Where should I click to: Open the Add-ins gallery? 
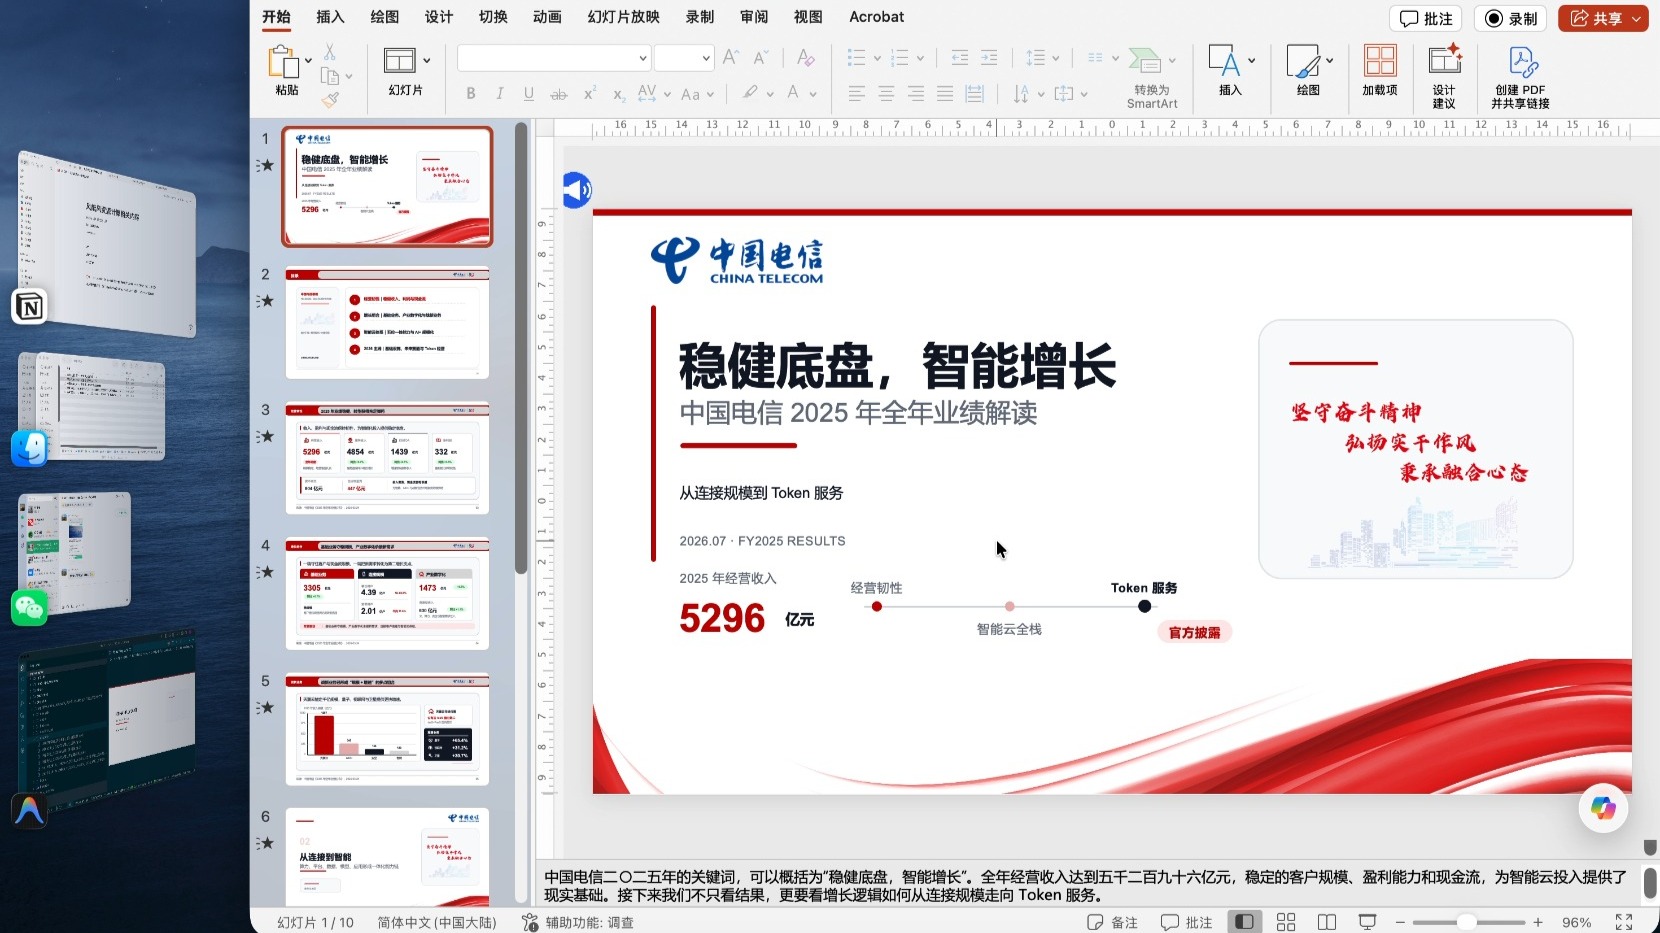[x=1380, y=70]
